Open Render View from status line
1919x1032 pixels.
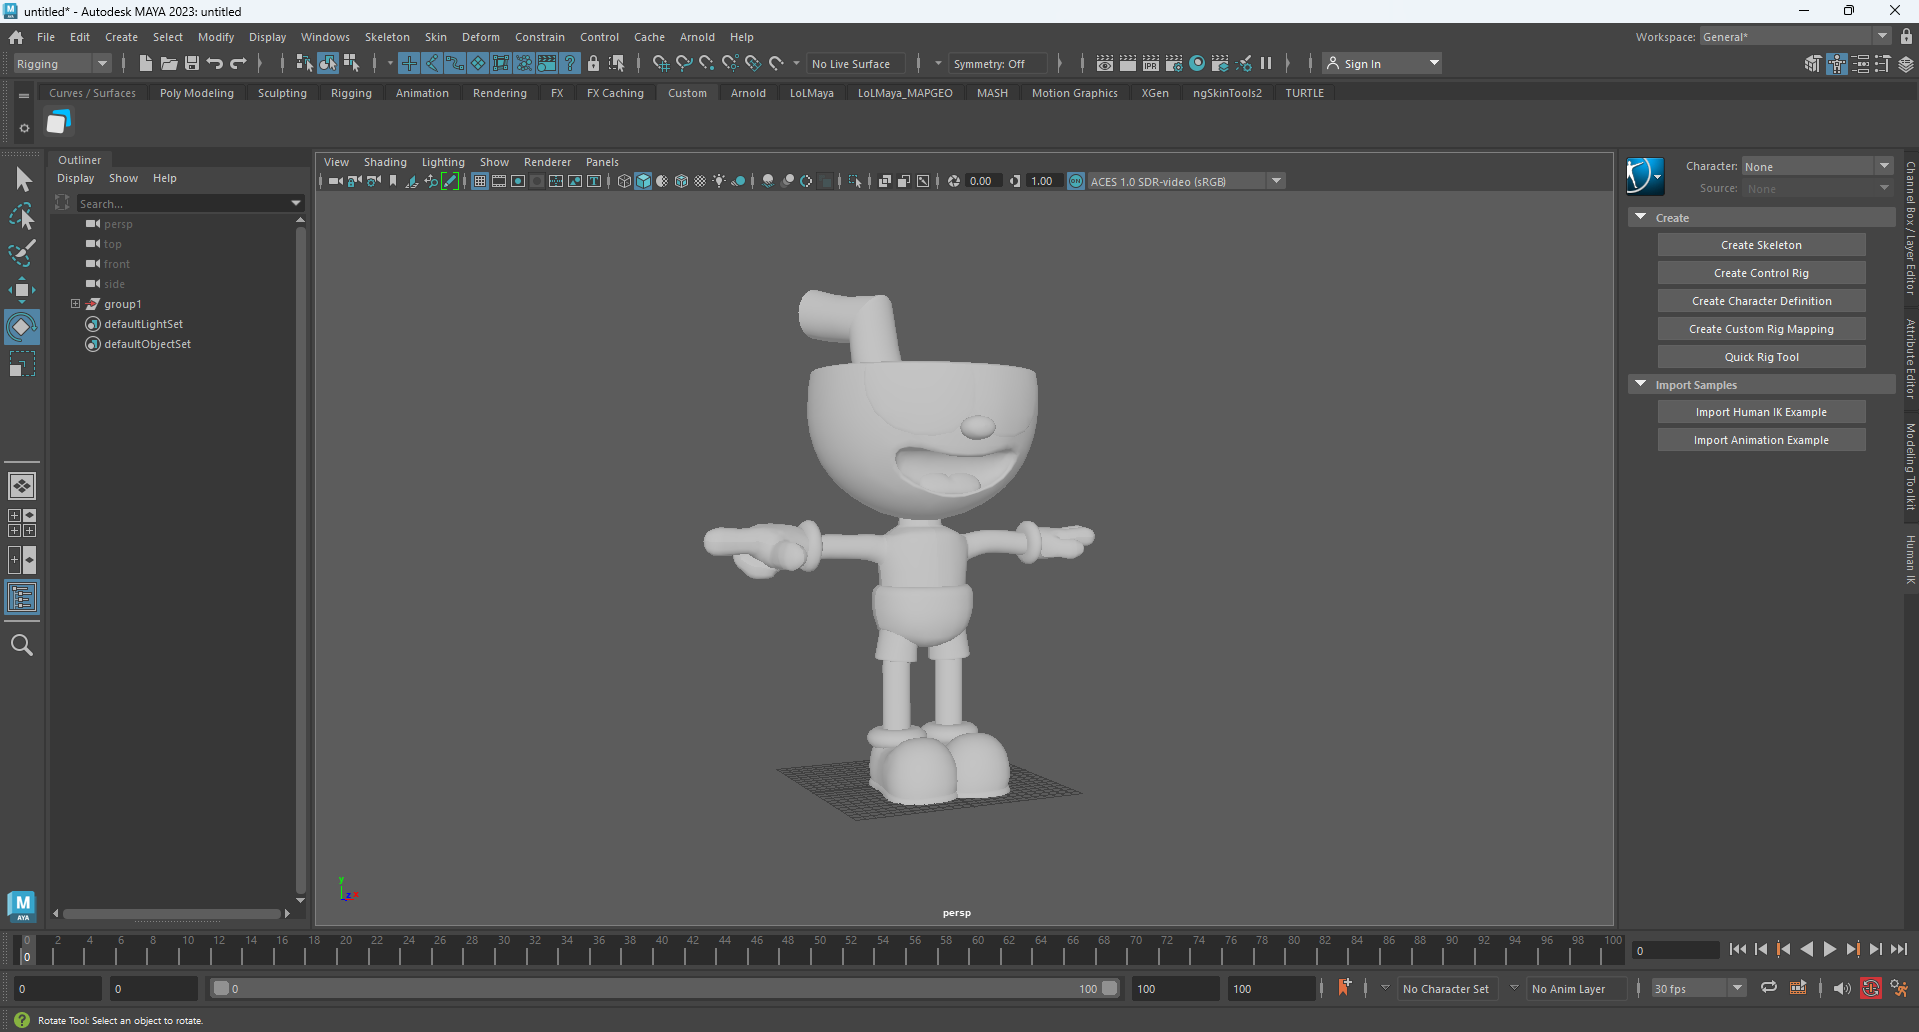[x=1104, y=63]
